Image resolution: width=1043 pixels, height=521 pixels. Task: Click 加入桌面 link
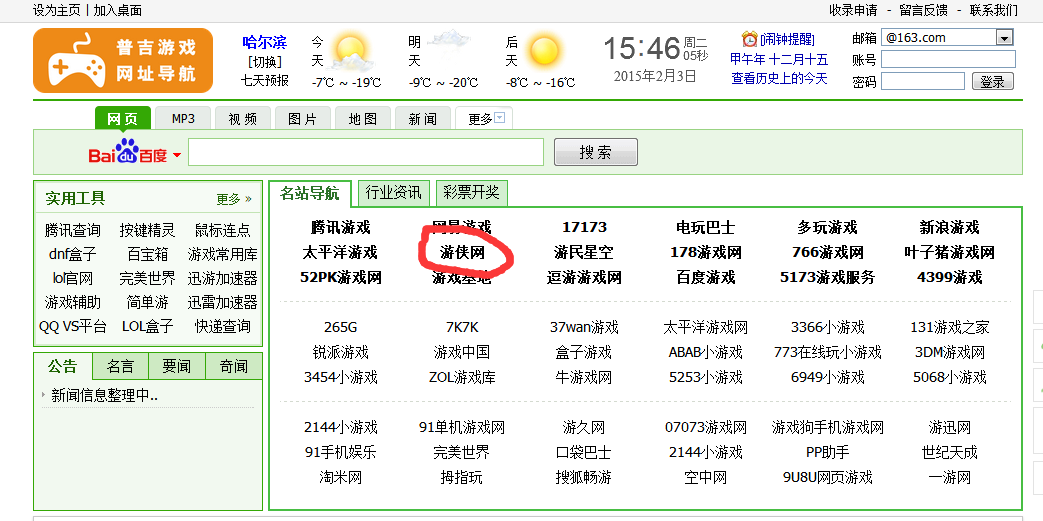[x=118, y=10]
